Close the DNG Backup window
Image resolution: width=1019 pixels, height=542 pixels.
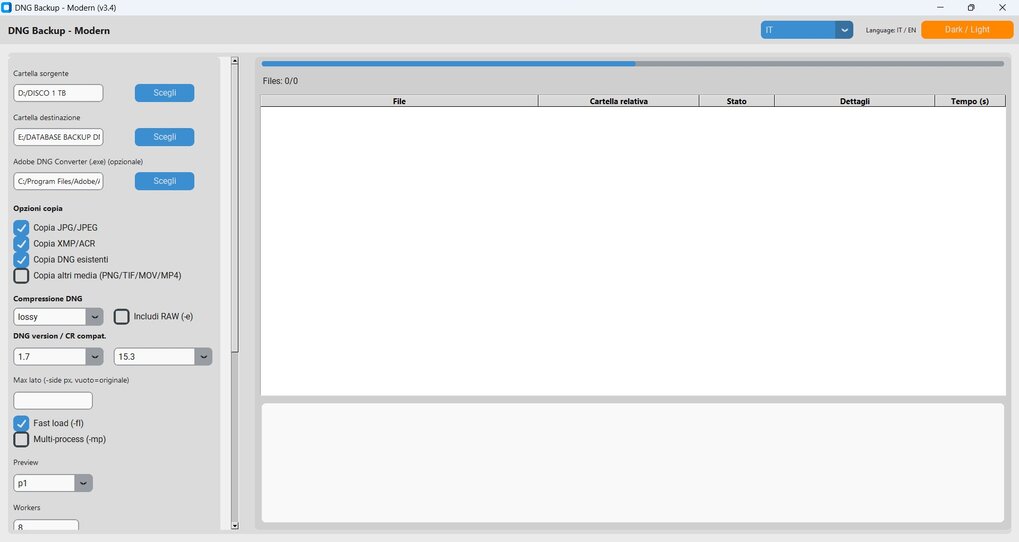1002,8
